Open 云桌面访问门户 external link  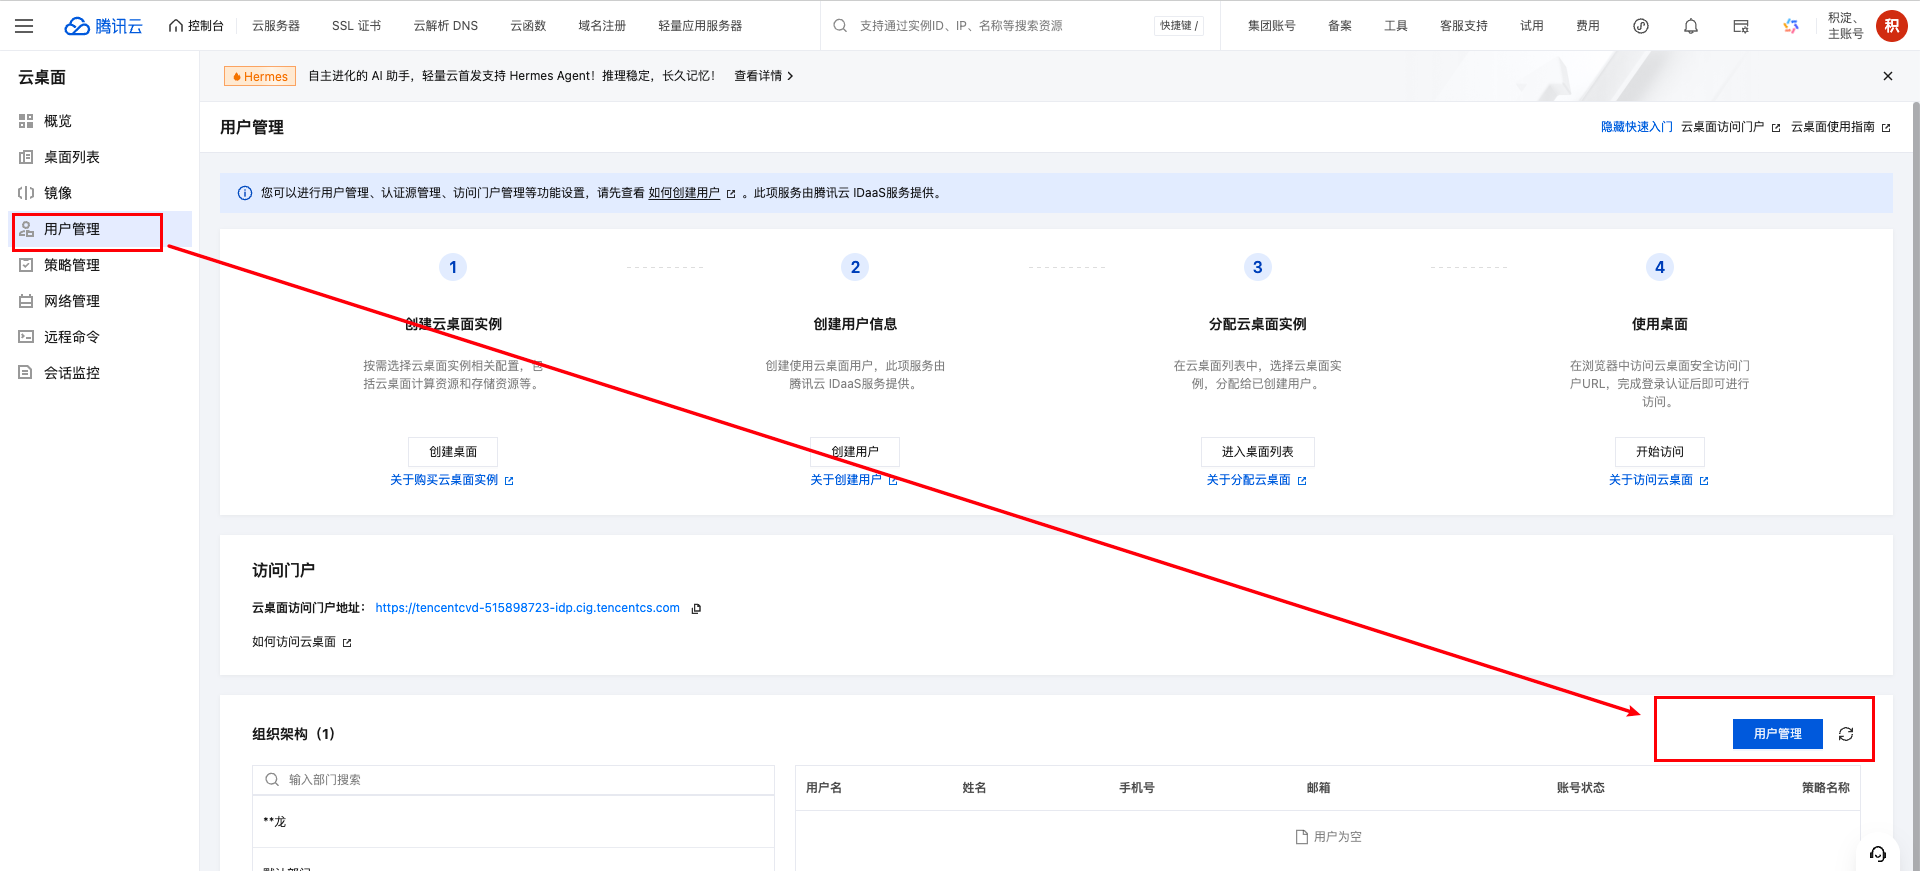[1730, 127]
